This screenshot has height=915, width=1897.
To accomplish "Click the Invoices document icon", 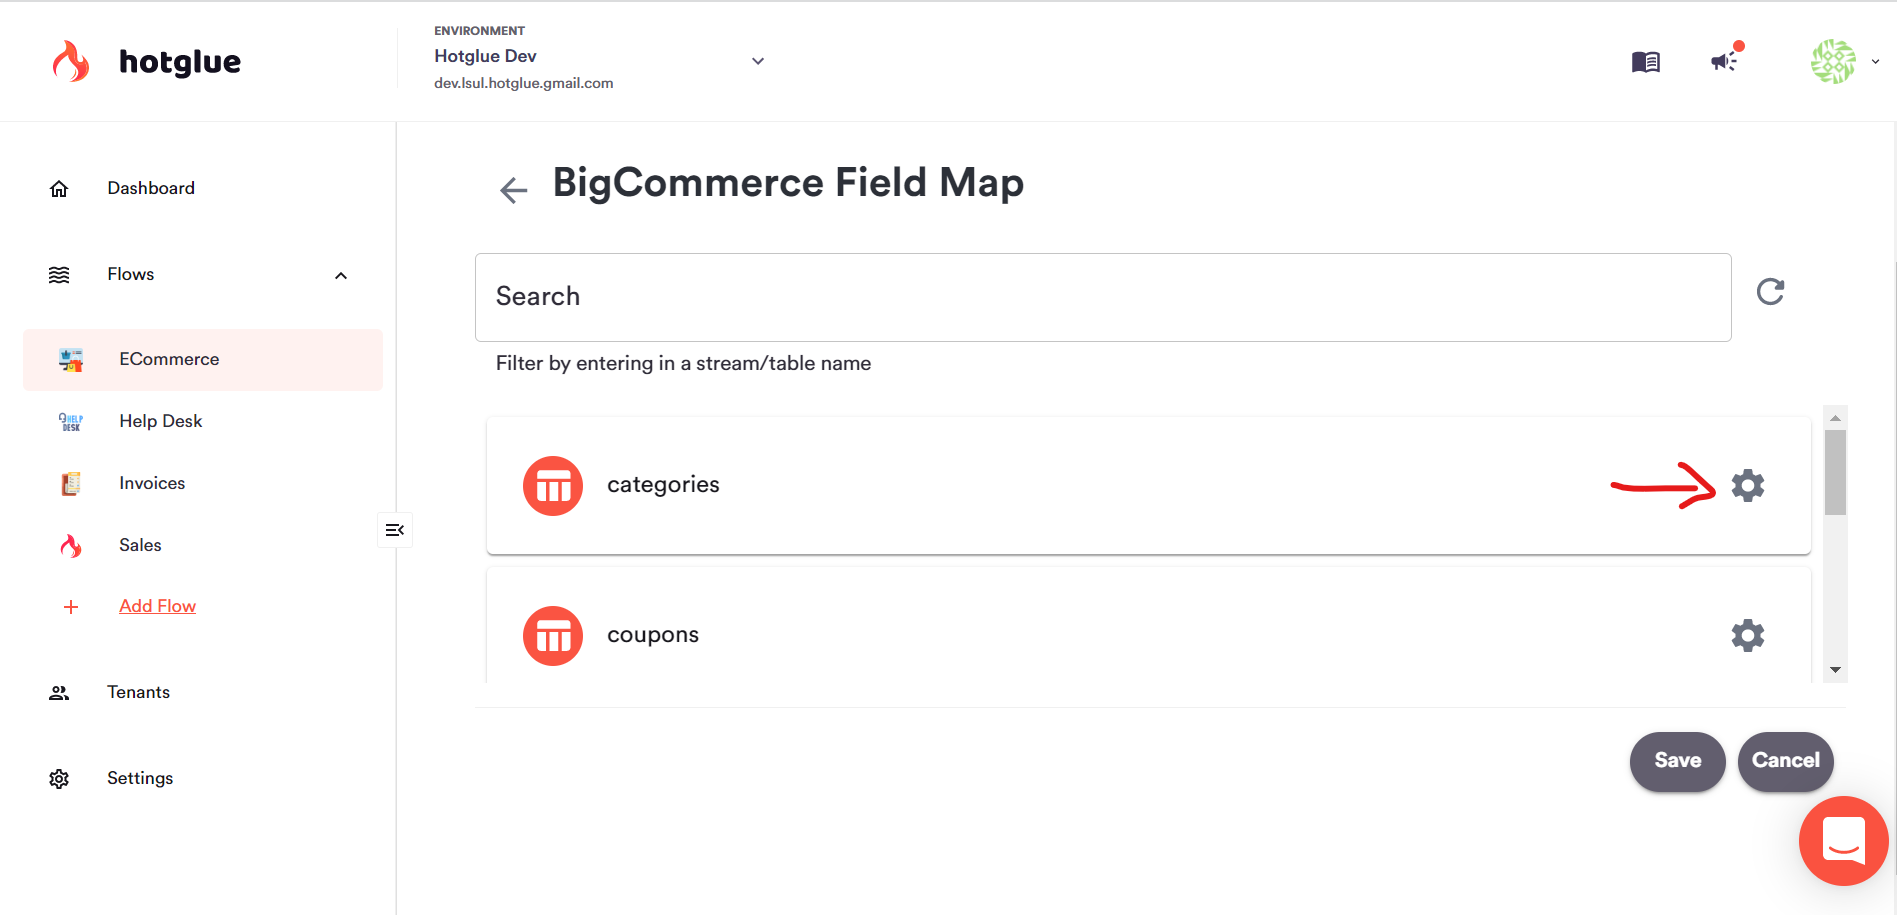I will pyautogui.click(x=71, y=484).
